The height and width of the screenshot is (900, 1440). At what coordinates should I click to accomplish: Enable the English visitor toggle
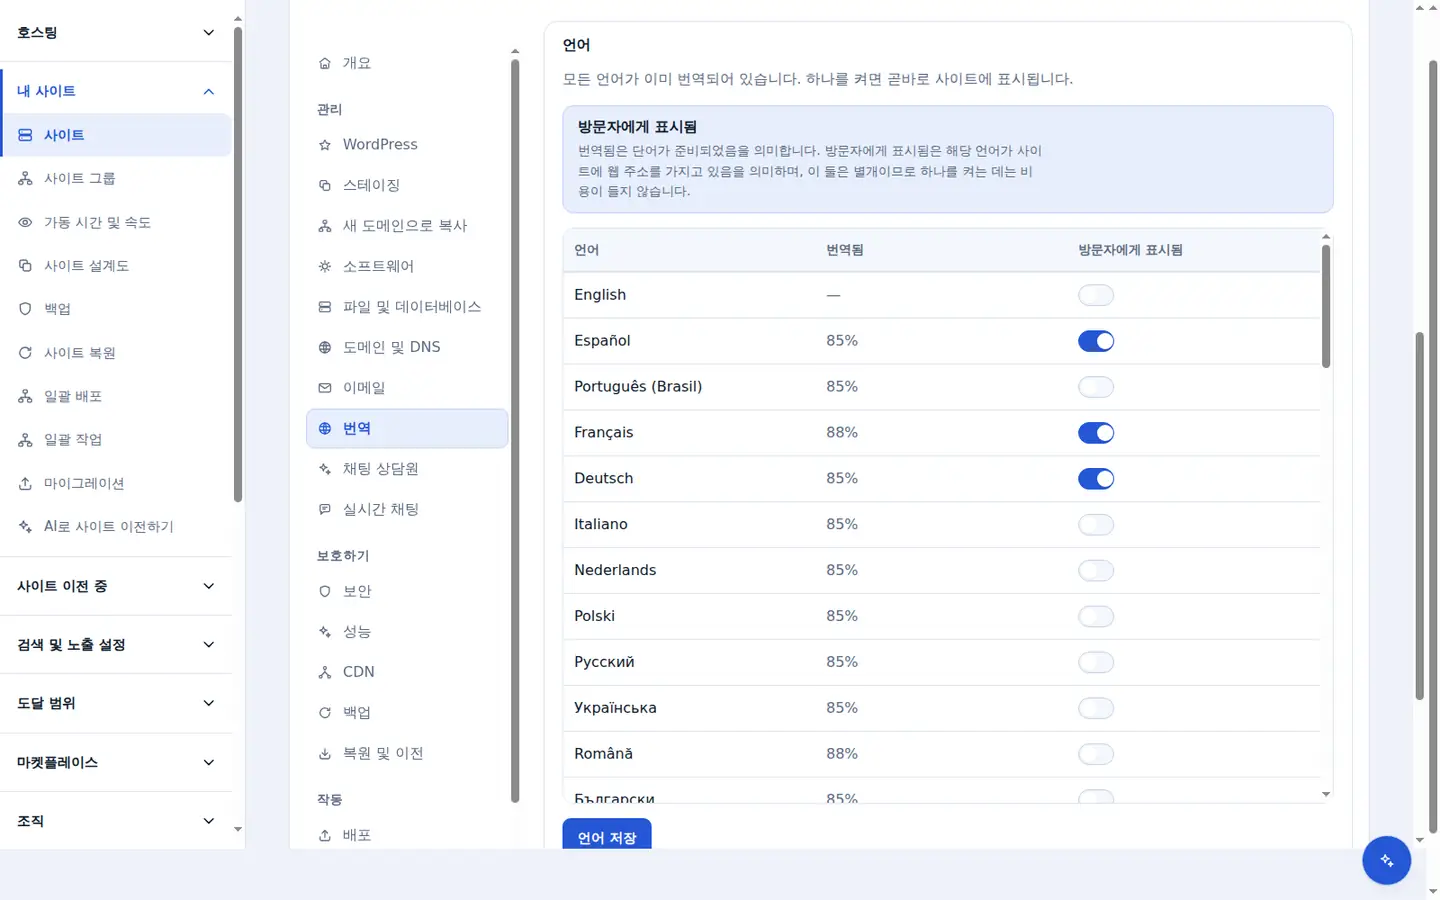pos(1096,295)
